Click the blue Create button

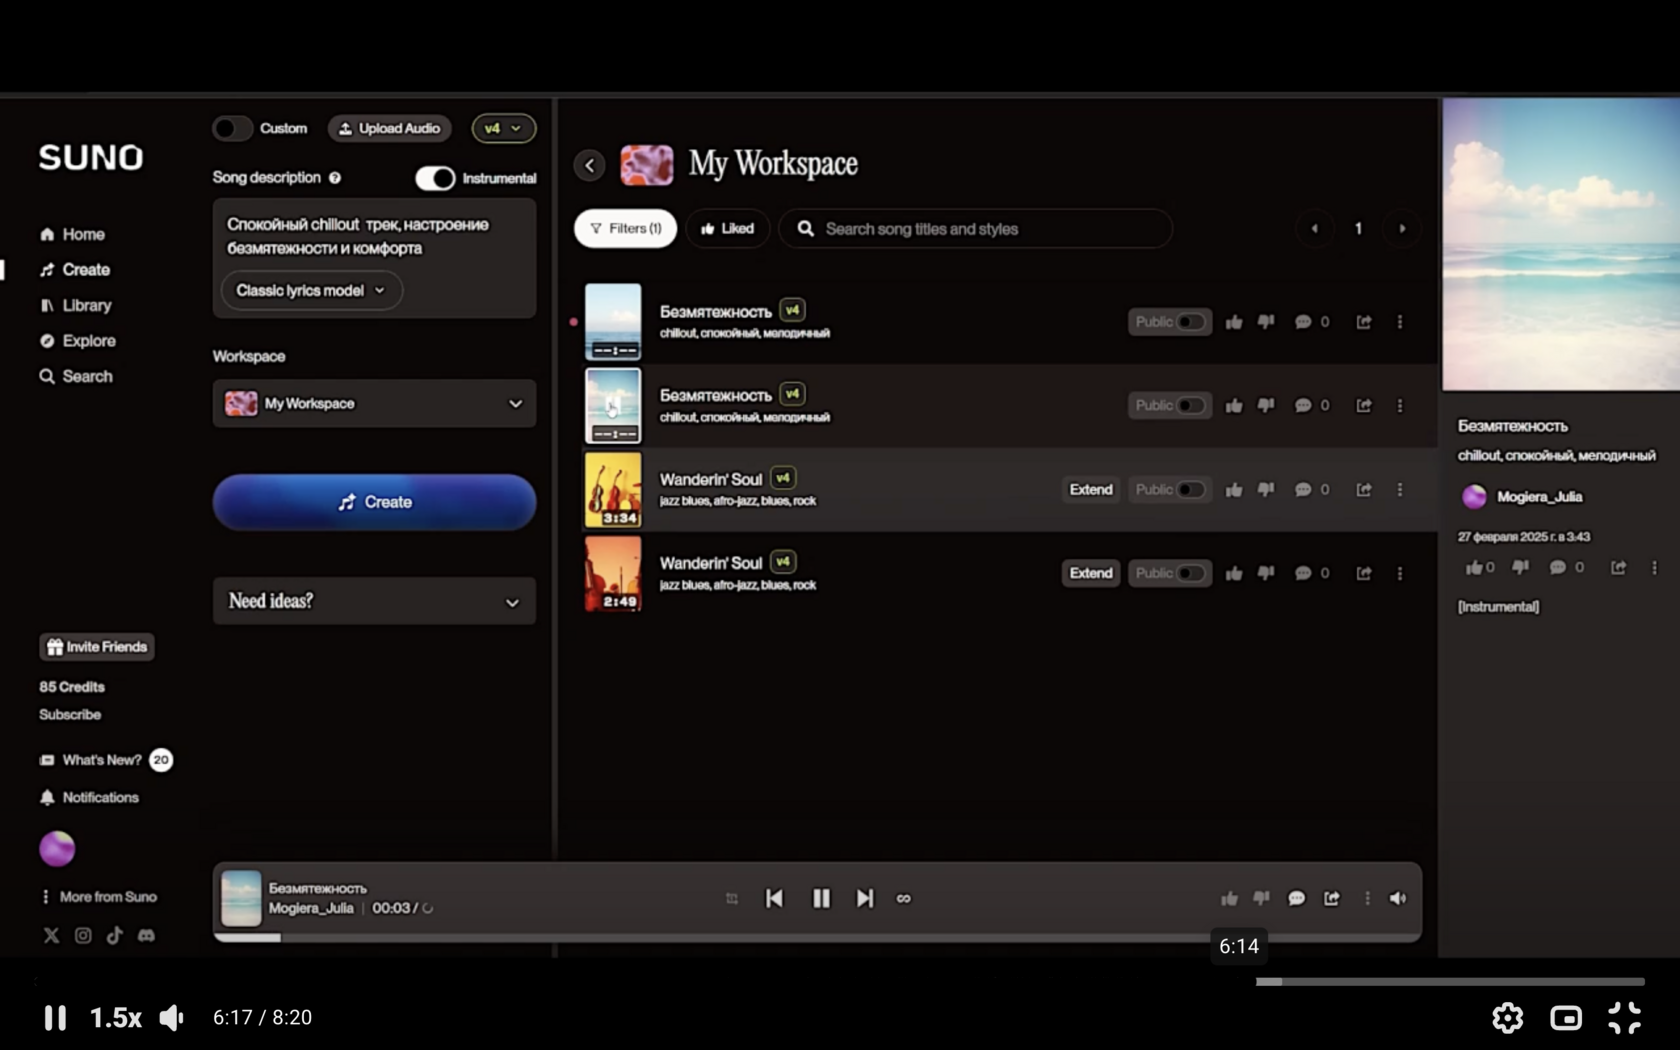pyautogui.click(x=374, y=502)
